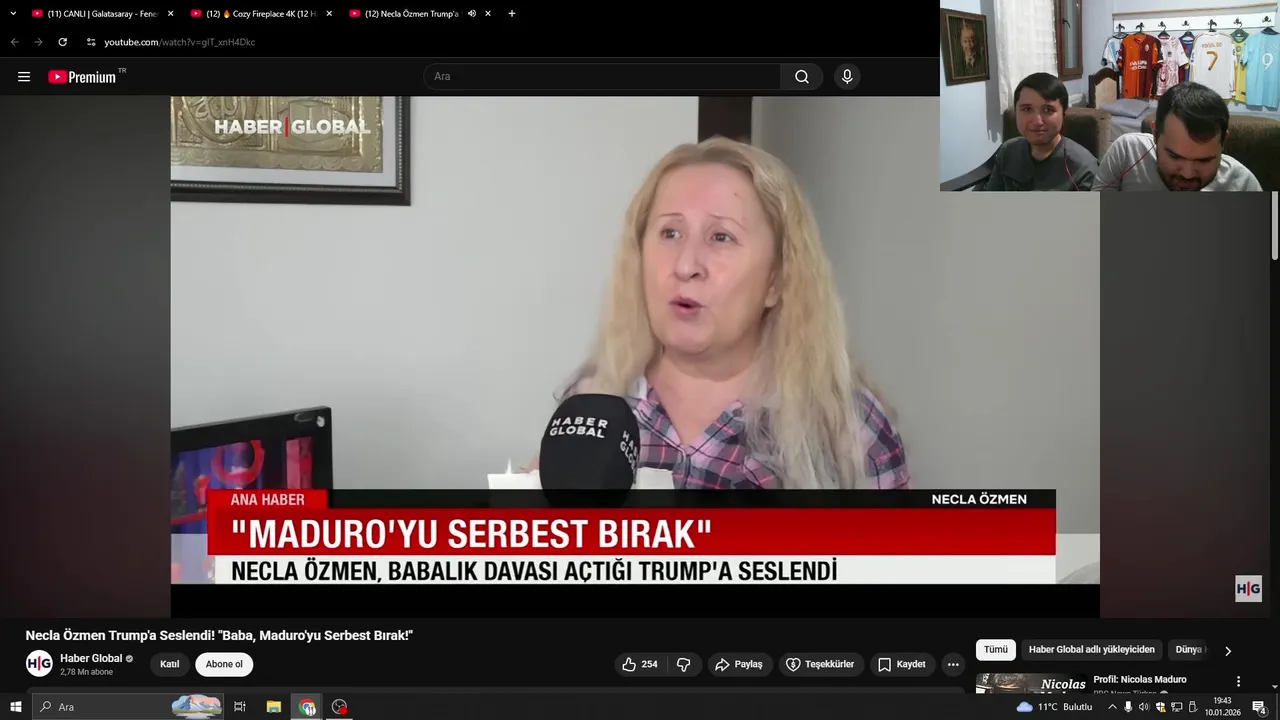
Task: Open the red recorder app on the taskbar
Action: coord(340,707)
